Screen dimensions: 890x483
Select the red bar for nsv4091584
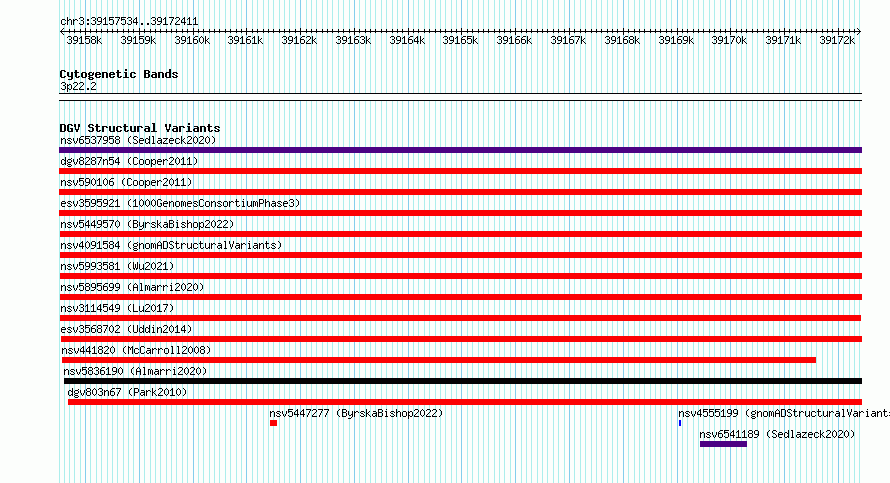pos(460,255)
